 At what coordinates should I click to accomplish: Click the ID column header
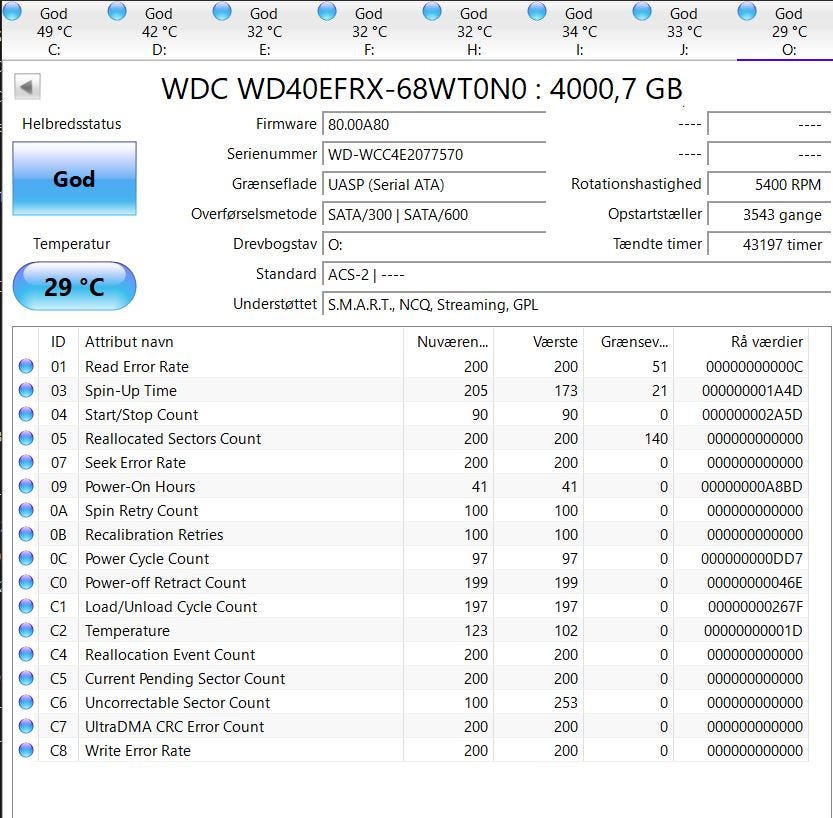tap(58, 342)
